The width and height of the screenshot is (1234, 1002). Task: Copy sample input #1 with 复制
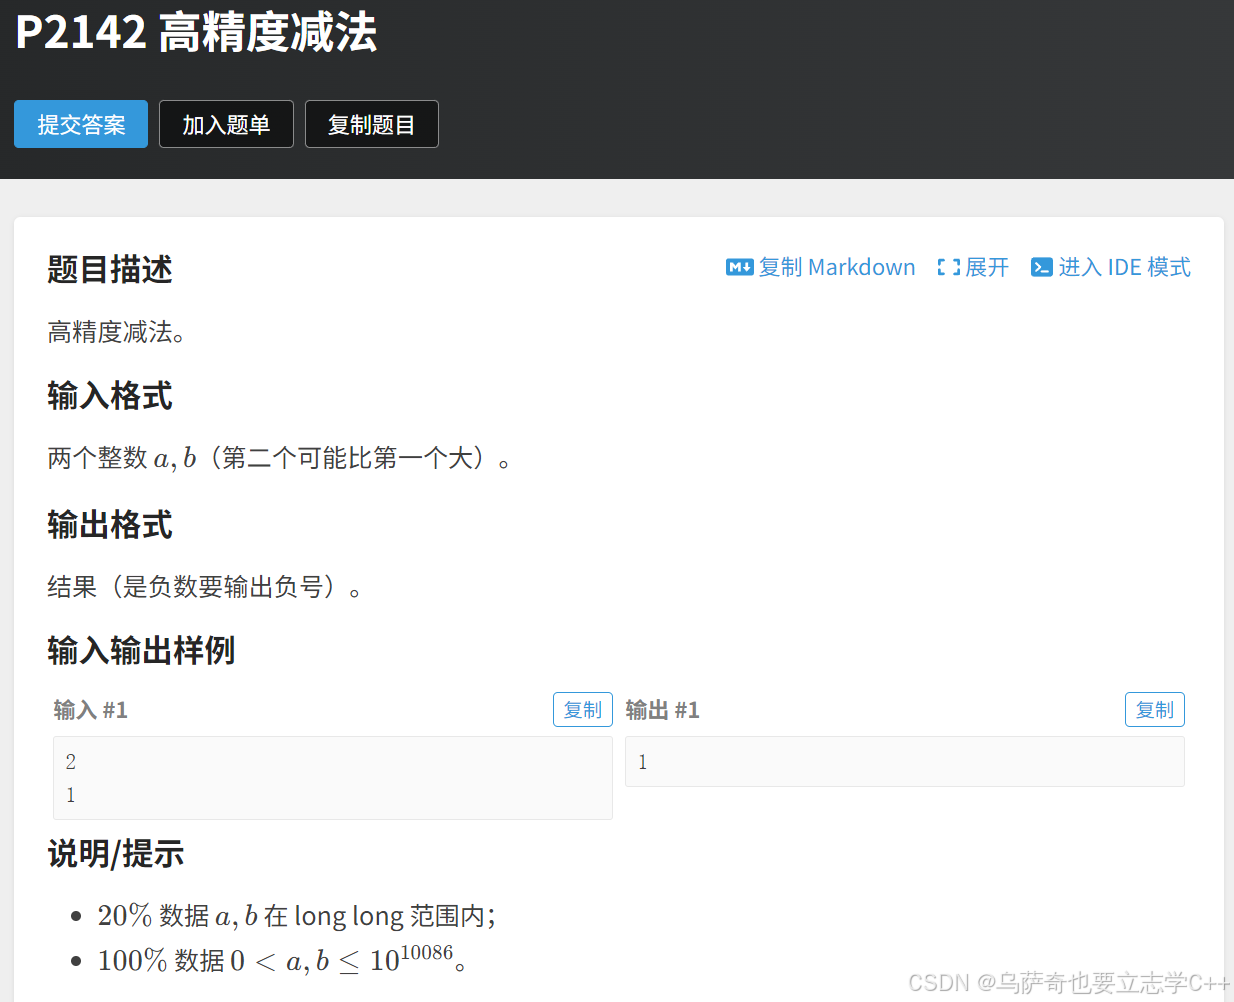(x=583, y=710)
